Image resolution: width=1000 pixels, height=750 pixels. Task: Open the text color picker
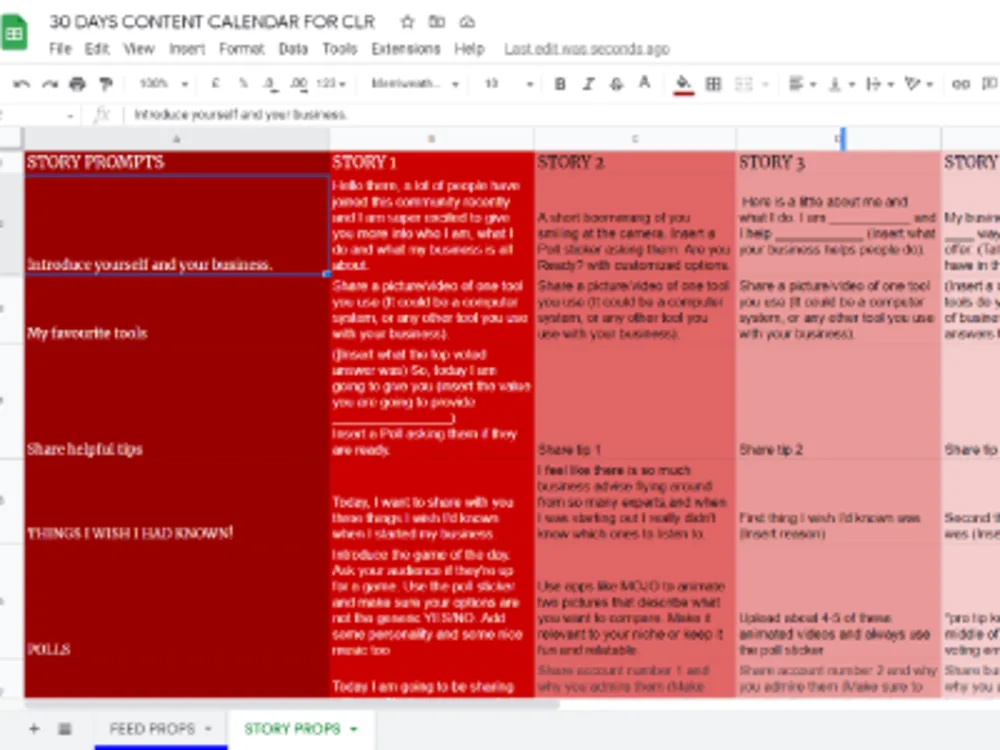(x=645, y=83)
